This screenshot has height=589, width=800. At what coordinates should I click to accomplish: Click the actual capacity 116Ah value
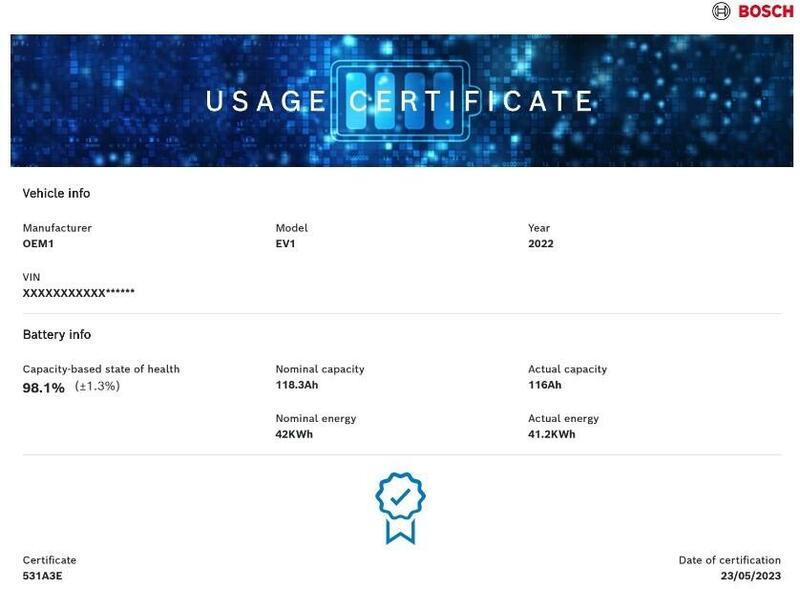pos(545,385)
